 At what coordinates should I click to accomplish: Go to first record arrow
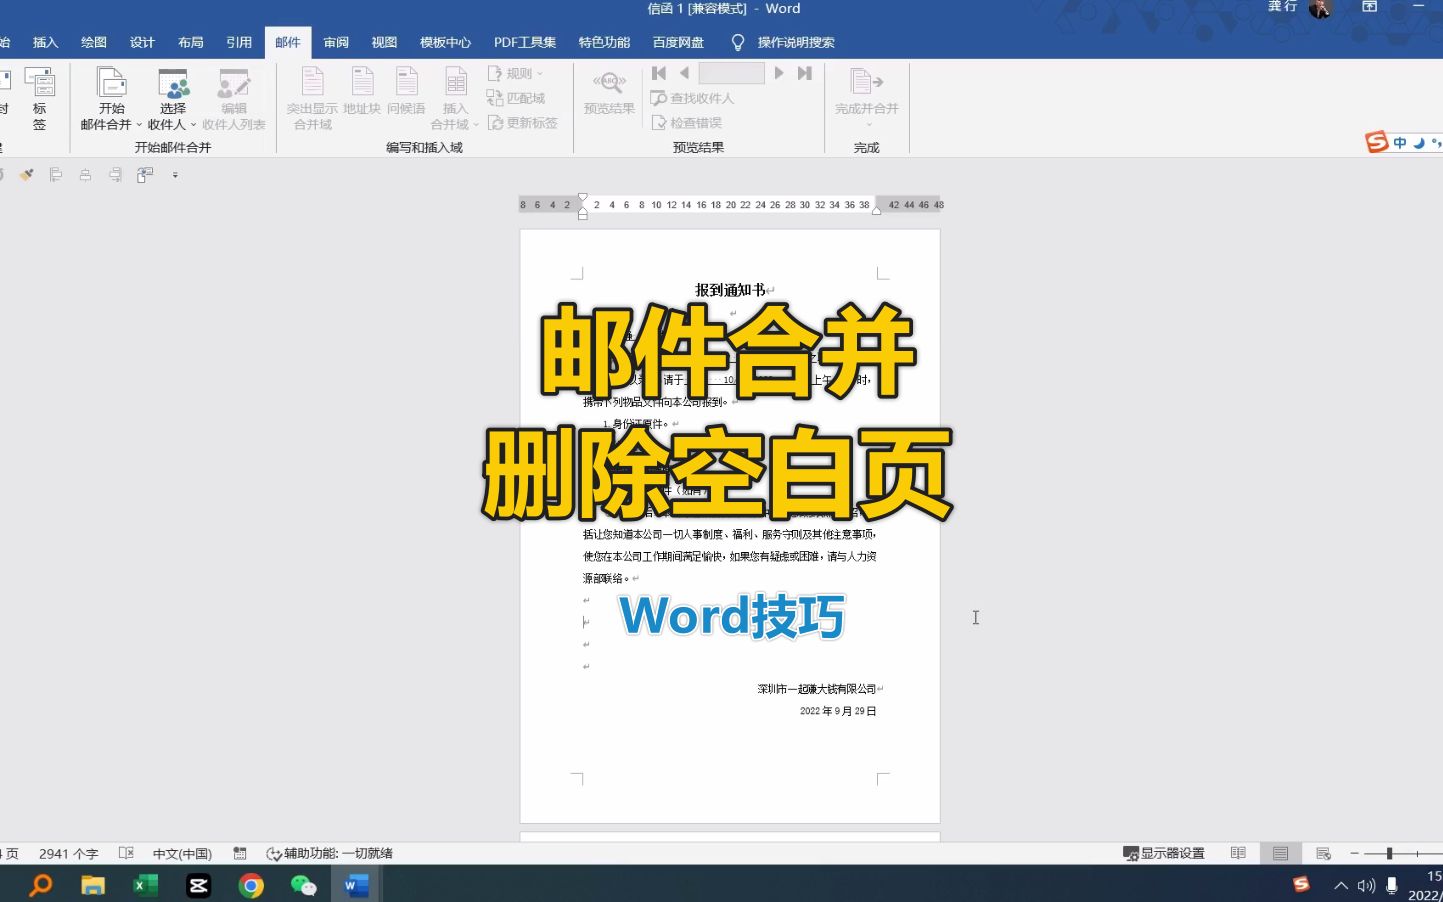[x=659, y=73]
